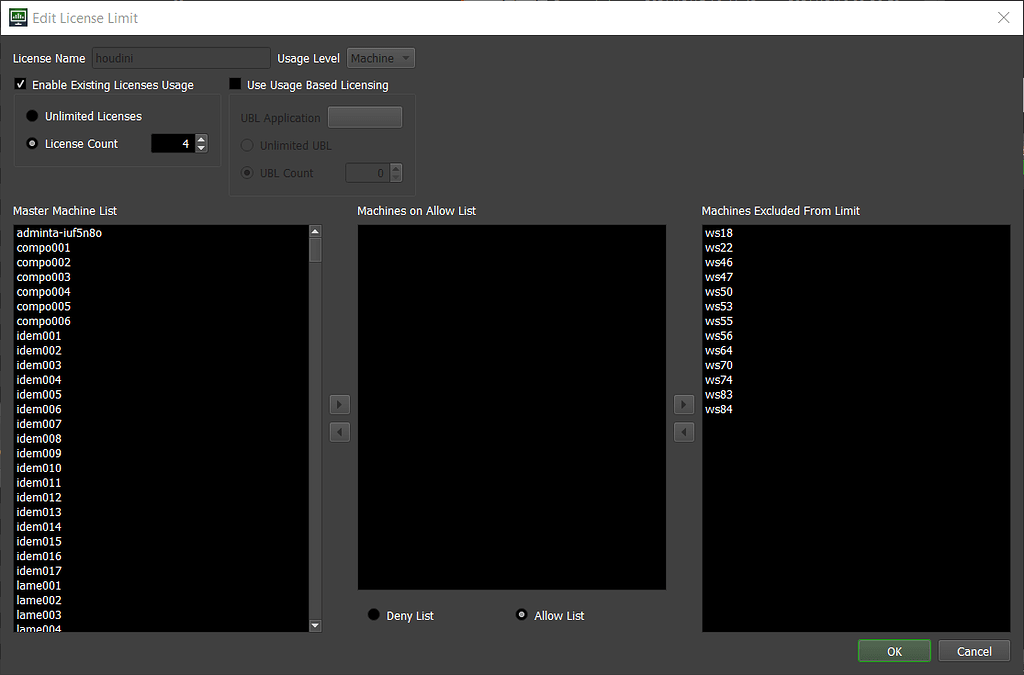Click the UBL Count up spinner arrow

pos(395,168)
